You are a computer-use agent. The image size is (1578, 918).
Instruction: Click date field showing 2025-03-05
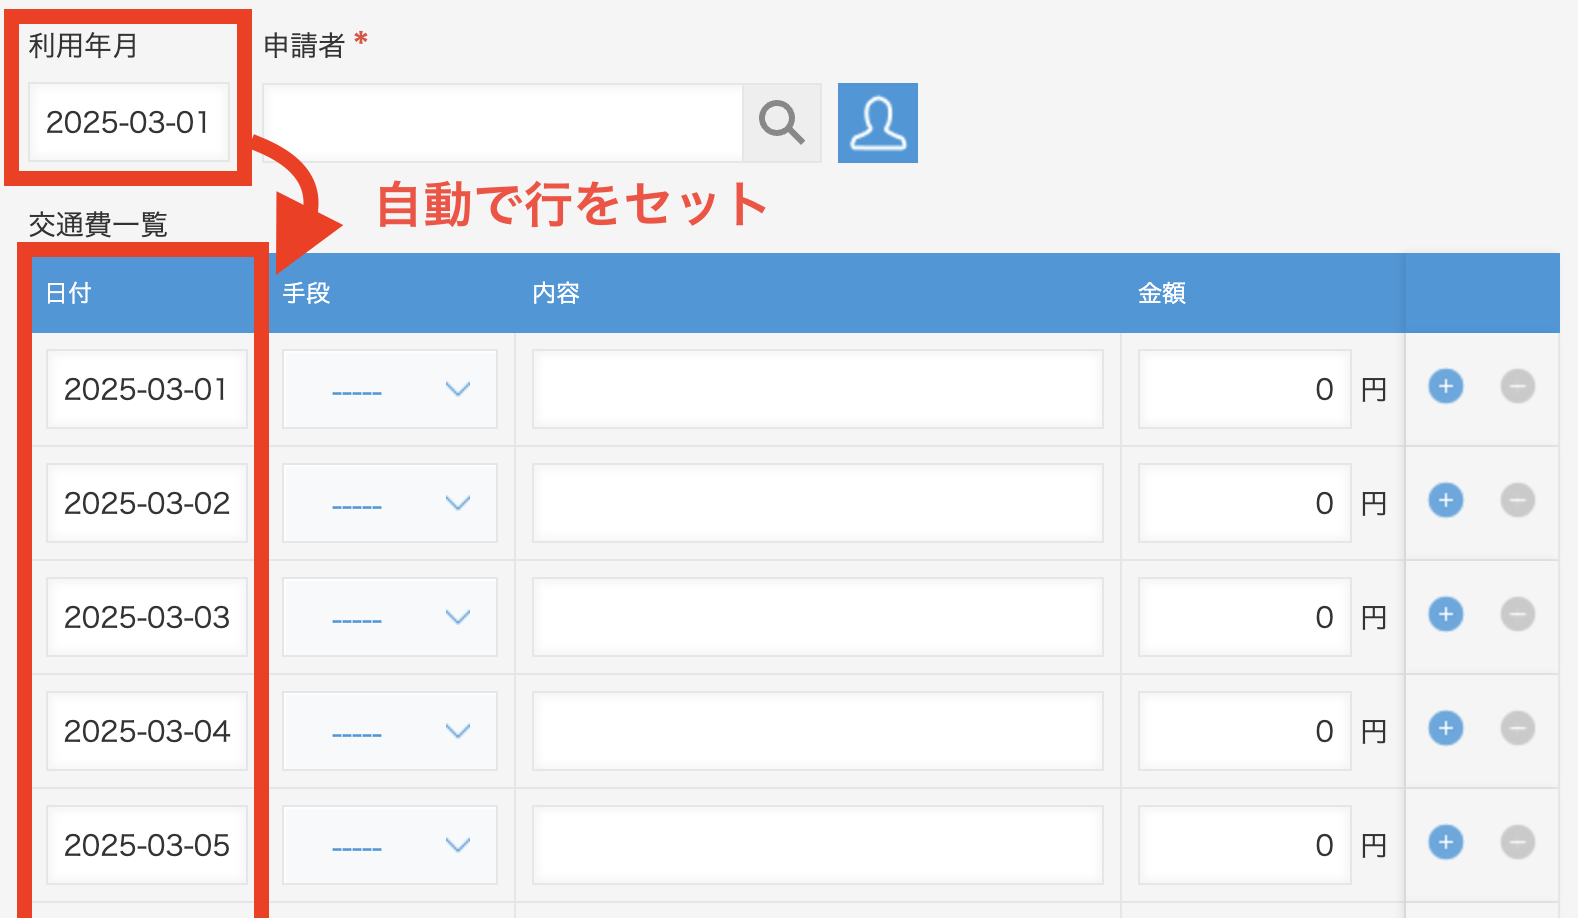point(147,845)
